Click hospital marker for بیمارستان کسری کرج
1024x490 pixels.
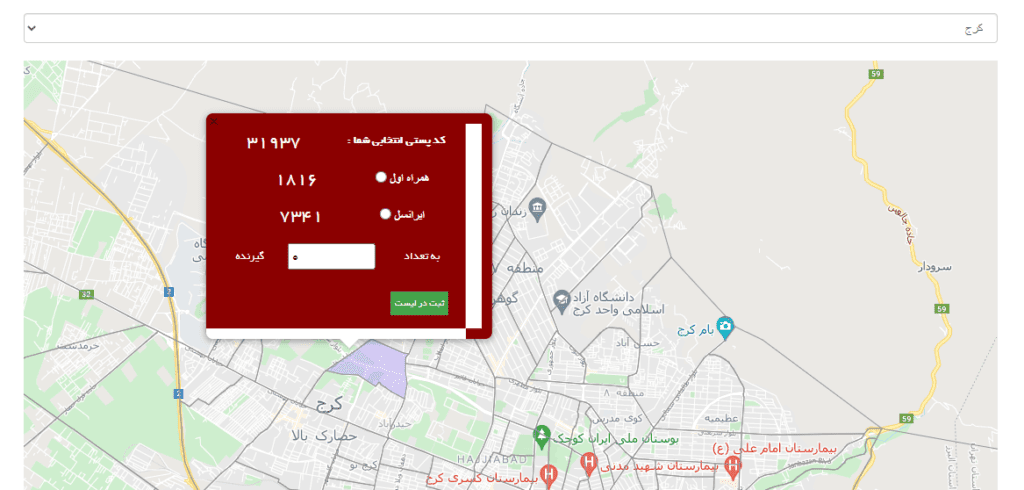point(549,476)
